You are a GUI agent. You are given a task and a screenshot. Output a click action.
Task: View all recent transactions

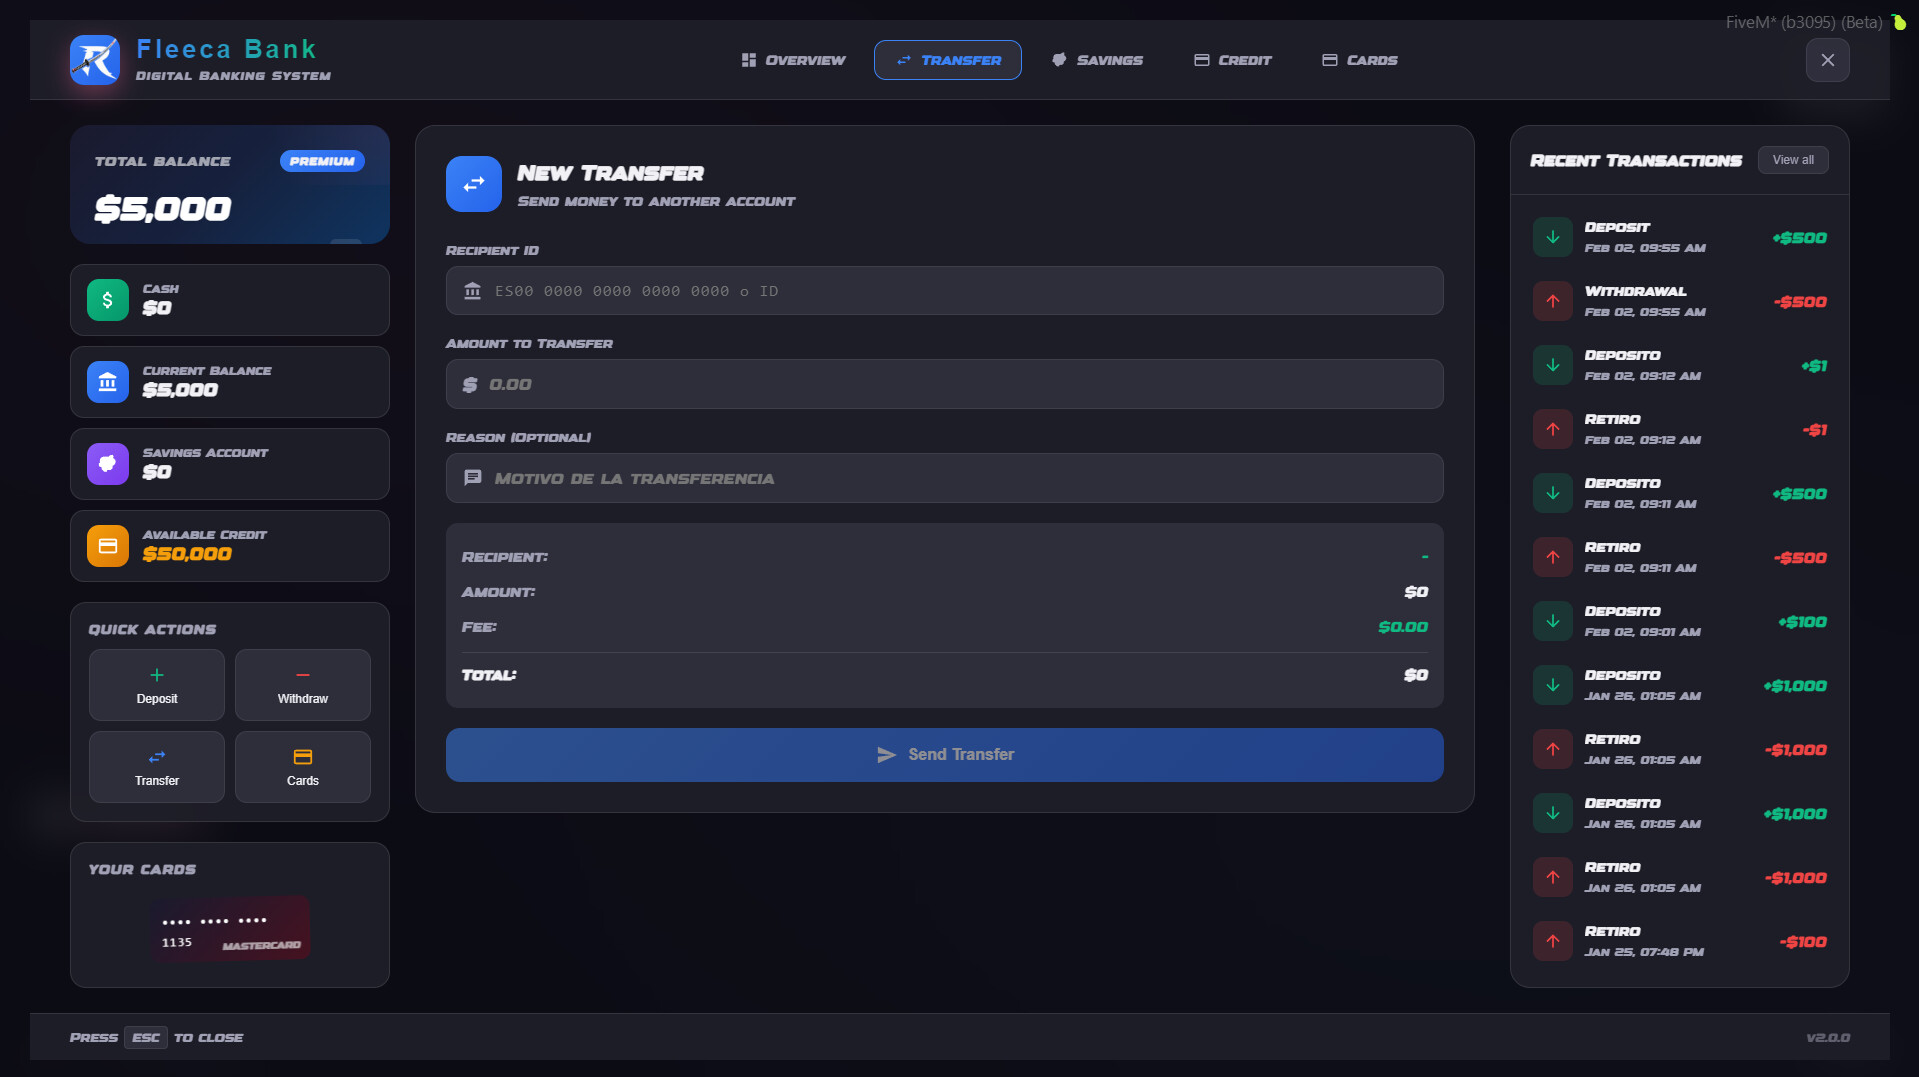pos(1793,160)
